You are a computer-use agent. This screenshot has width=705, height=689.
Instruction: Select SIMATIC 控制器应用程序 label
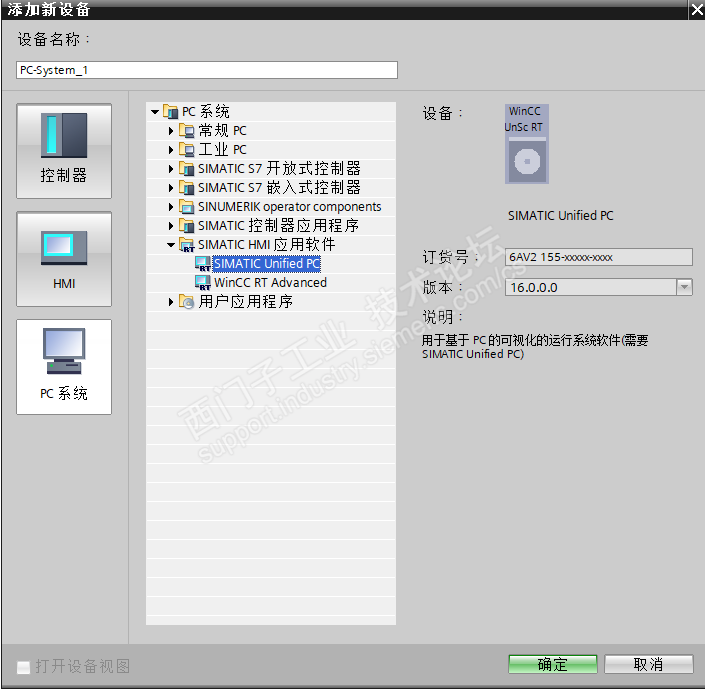point(278,225)
